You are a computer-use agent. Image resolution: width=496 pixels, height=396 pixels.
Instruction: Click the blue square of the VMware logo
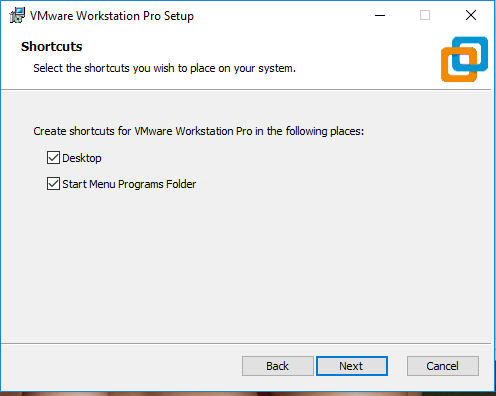pyautogui.click(x=470, y=54)
